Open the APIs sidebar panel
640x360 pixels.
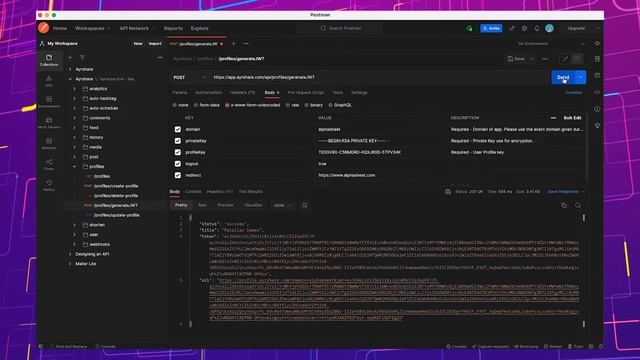tap(49, 81)
